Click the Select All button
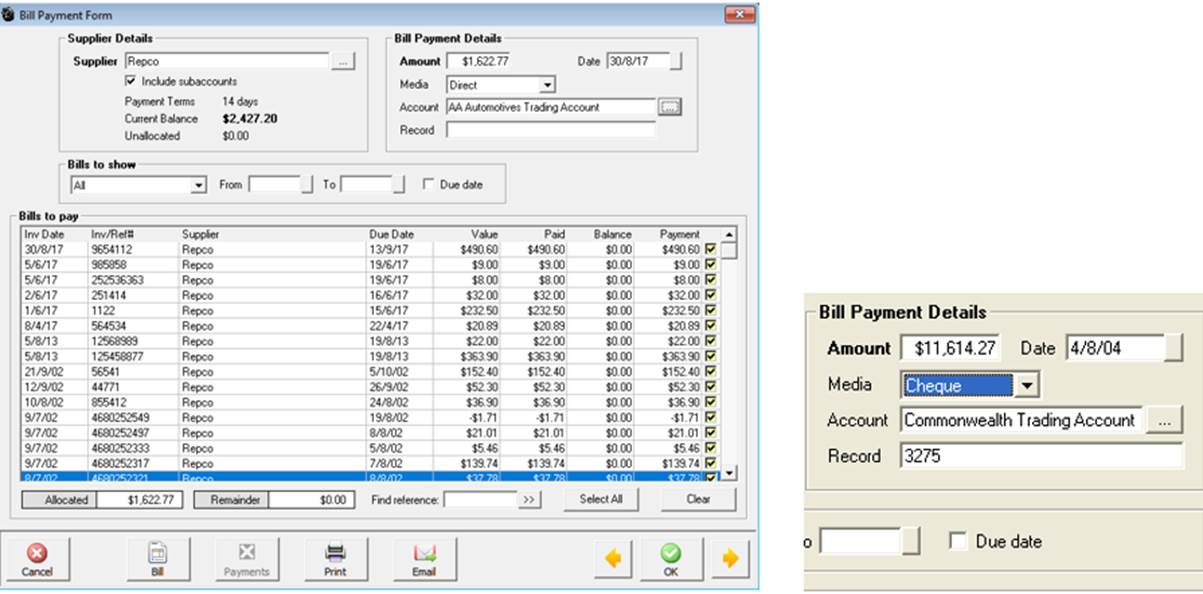 pos(601,499)
